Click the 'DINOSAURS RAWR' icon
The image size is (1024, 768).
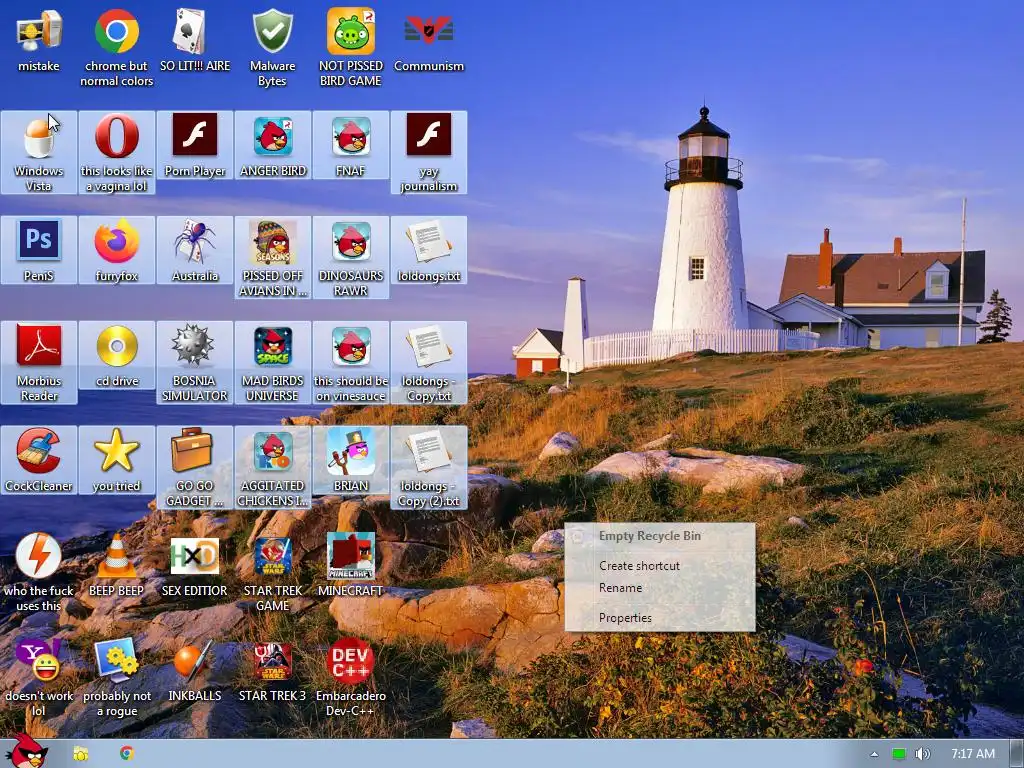coord(351,257)
